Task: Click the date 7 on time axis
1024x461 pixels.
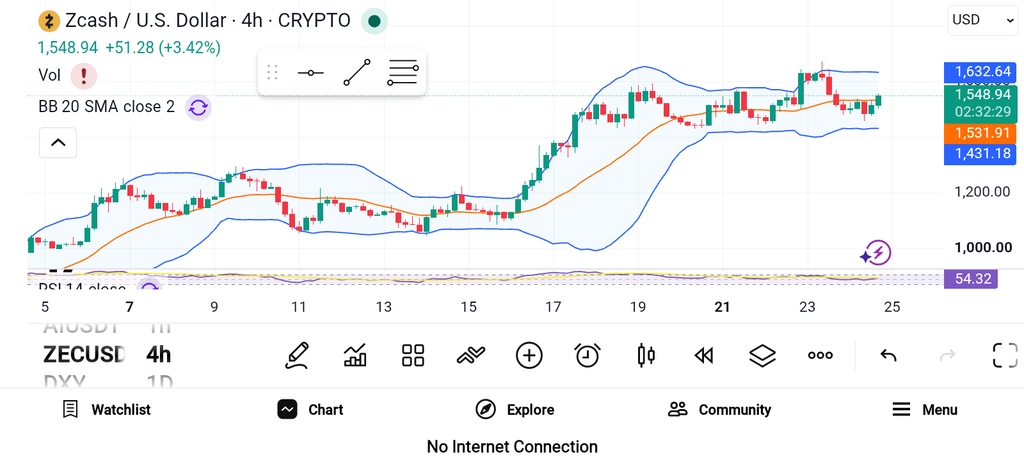Action: click(129, 307)
